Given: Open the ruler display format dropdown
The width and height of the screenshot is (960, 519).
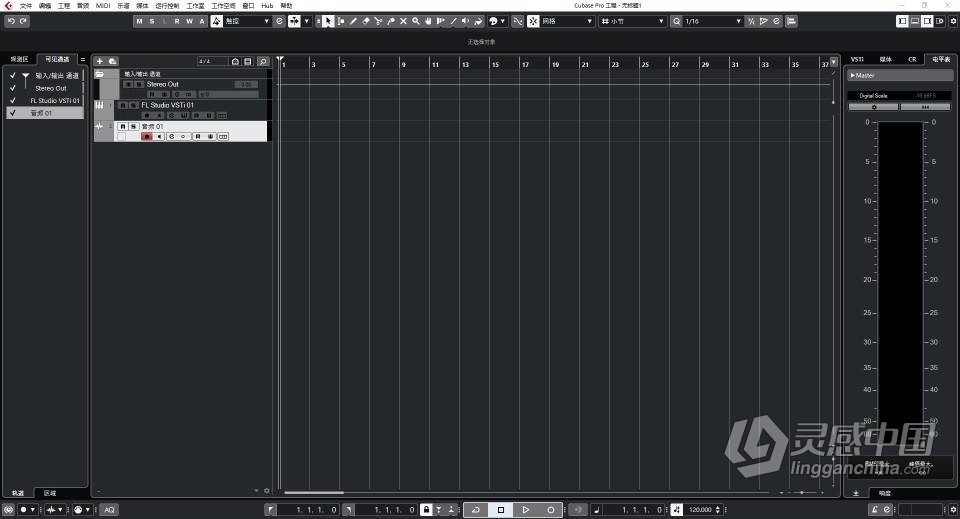Looking at the screenshot, I should tap(834, 62).
